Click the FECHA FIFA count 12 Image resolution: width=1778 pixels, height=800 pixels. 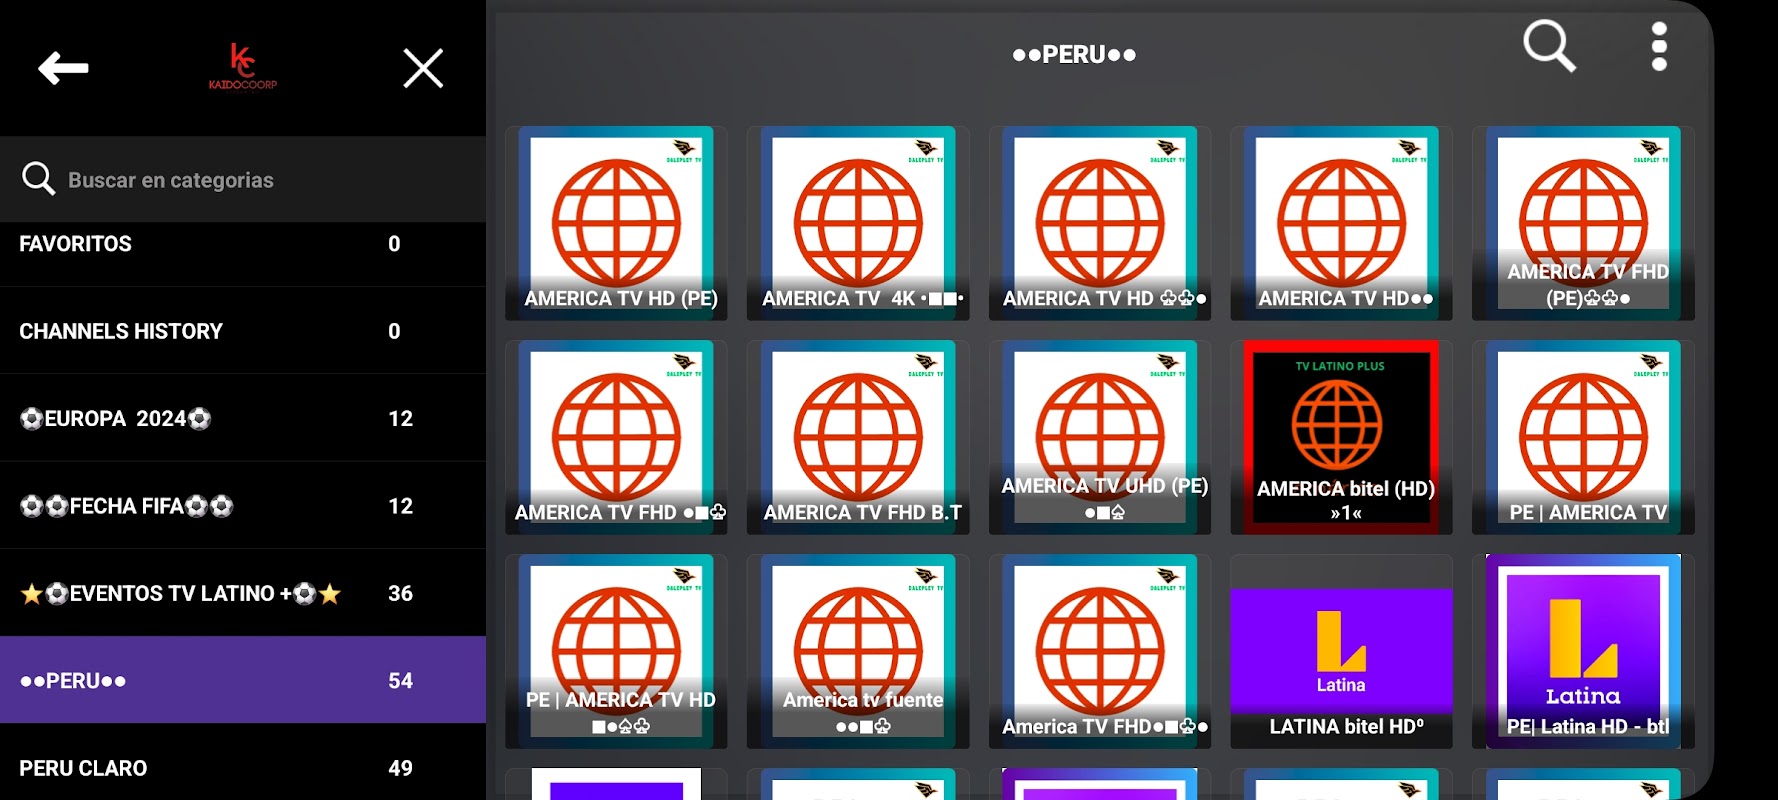coord(400,506)
